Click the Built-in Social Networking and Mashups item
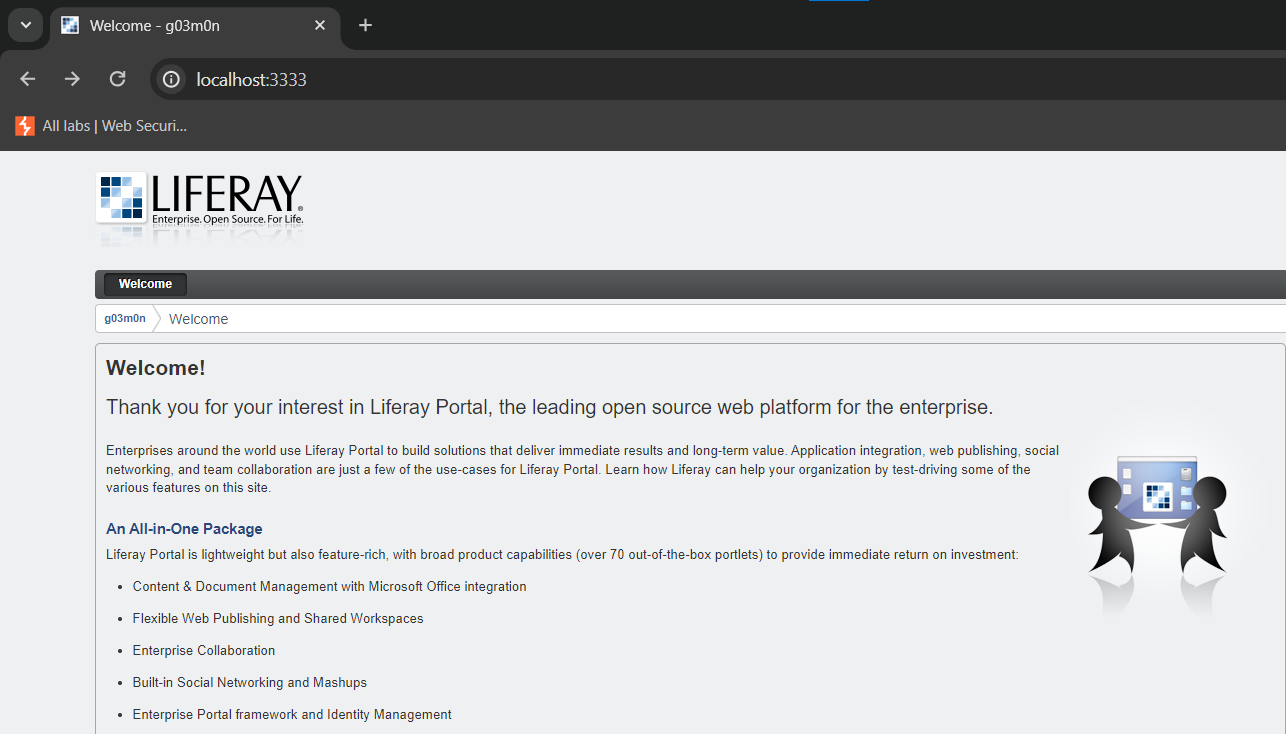This screenshot has height=734, width=1286. click(249, 683)
